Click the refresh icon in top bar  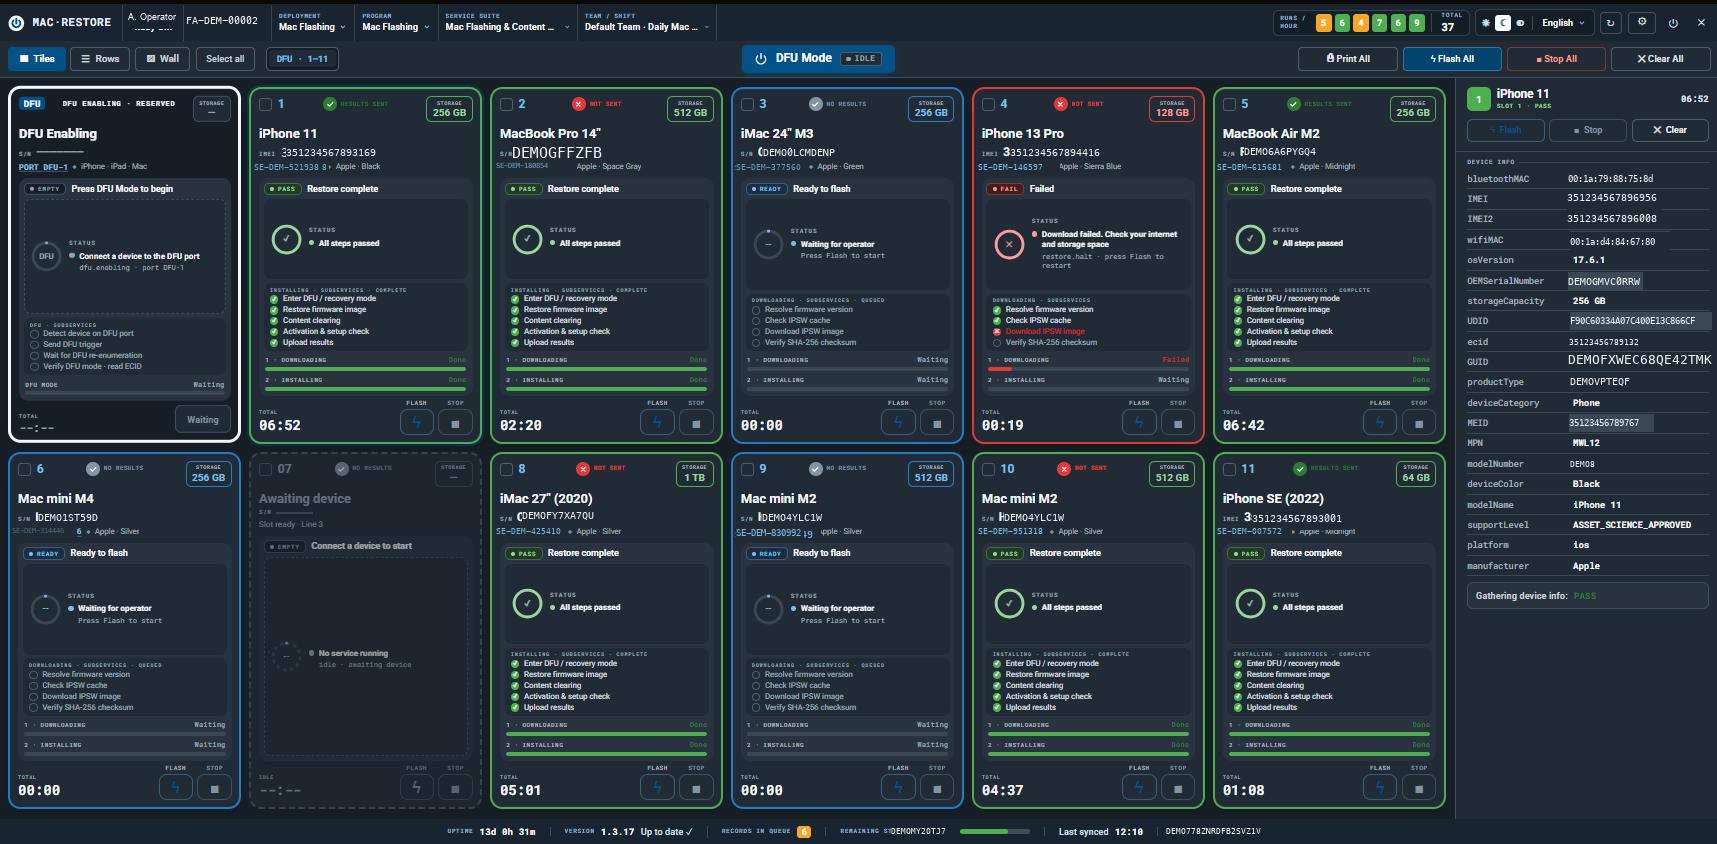(1610, 23)
